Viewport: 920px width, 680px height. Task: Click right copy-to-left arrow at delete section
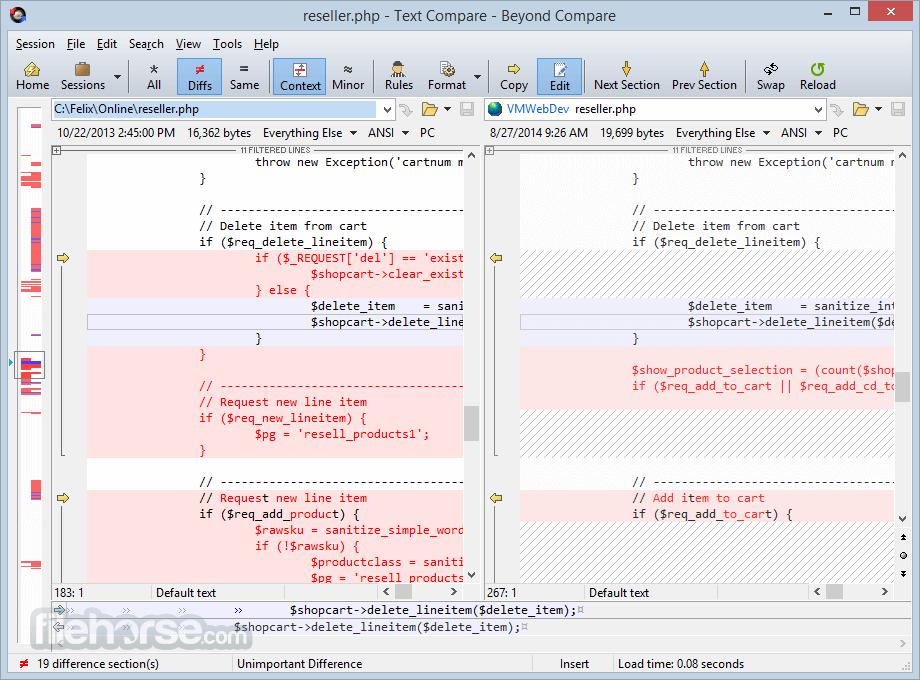[x=496, y=258]
